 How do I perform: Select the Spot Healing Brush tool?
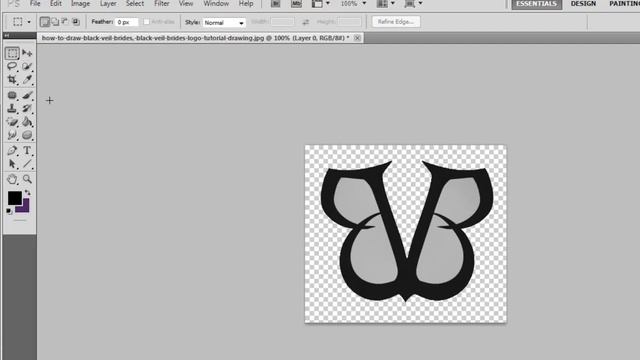[12, 95]
